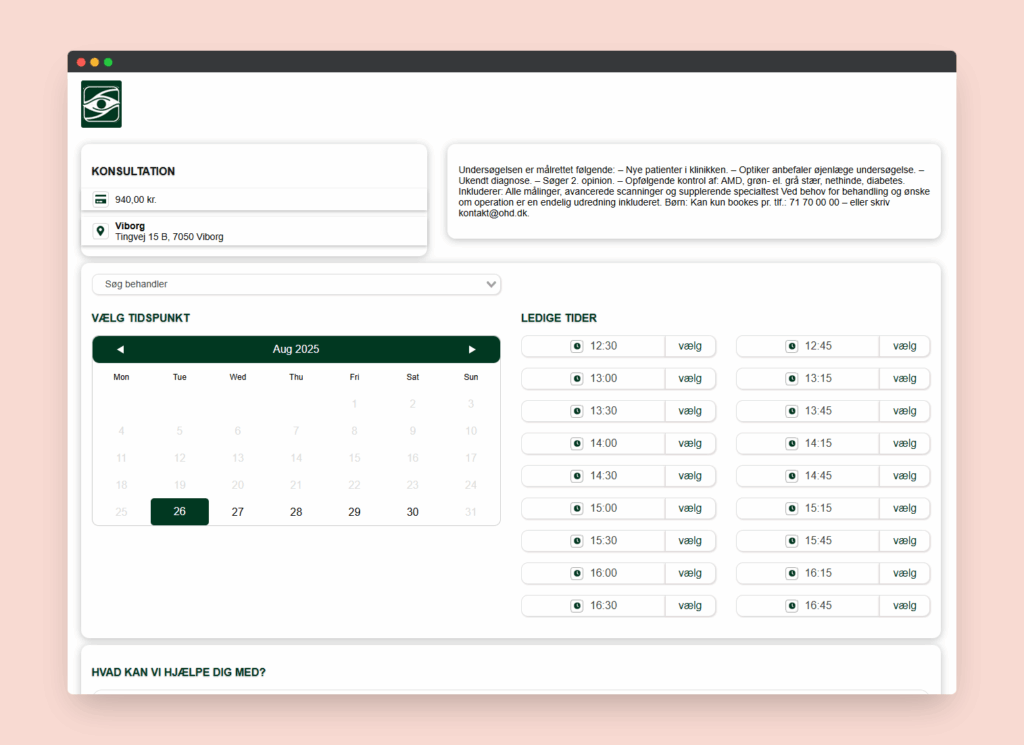Click the green maximize window dot
1024x745 pixels.
click(108, 62)
